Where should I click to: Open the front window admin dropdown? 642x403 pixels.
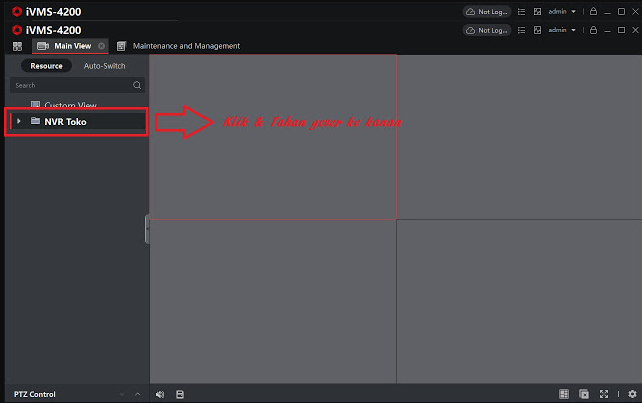click(562, 30)
